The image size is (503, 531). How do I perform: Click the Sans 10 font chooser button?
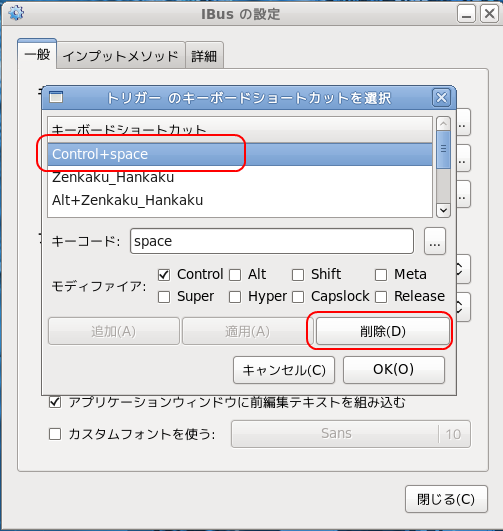351,434
